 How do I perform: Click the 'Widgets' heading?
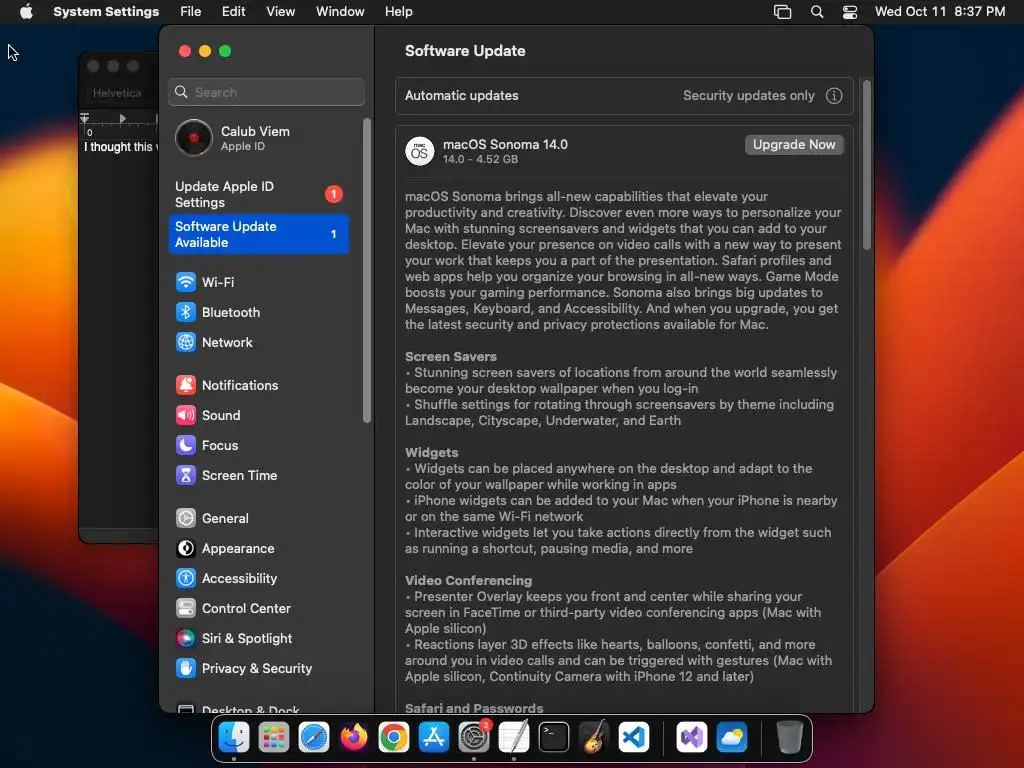coord(431,453)
